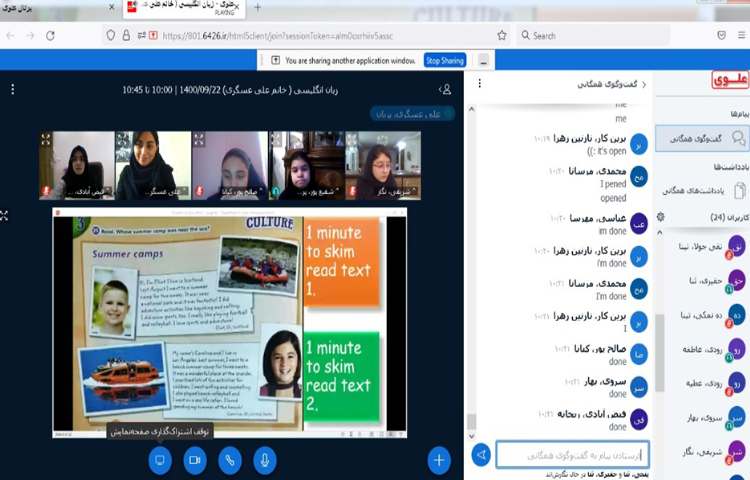Click the address bar URL
Viewport: 750px width, 480px height.
[277, 36]
